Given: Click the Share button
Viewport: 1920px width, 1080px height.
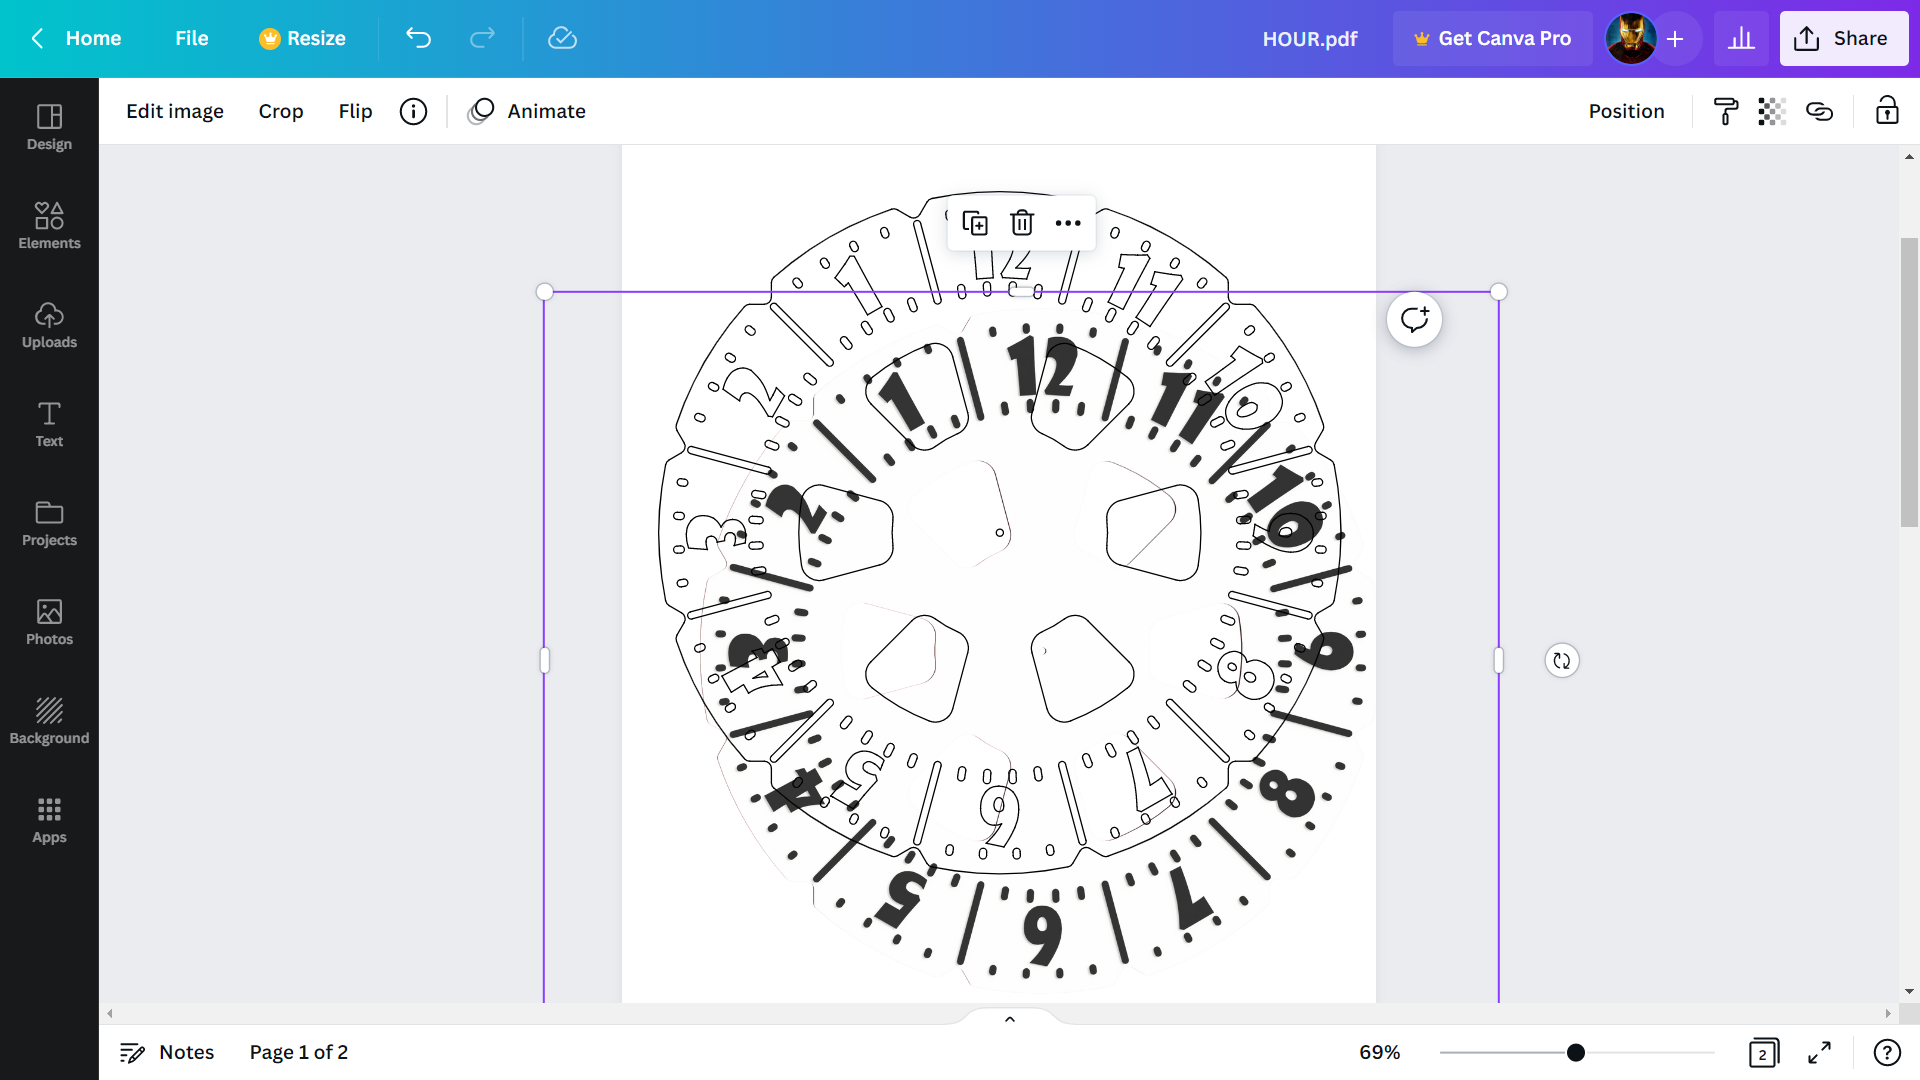Looking at the screenshot, I should point(1844,38).
